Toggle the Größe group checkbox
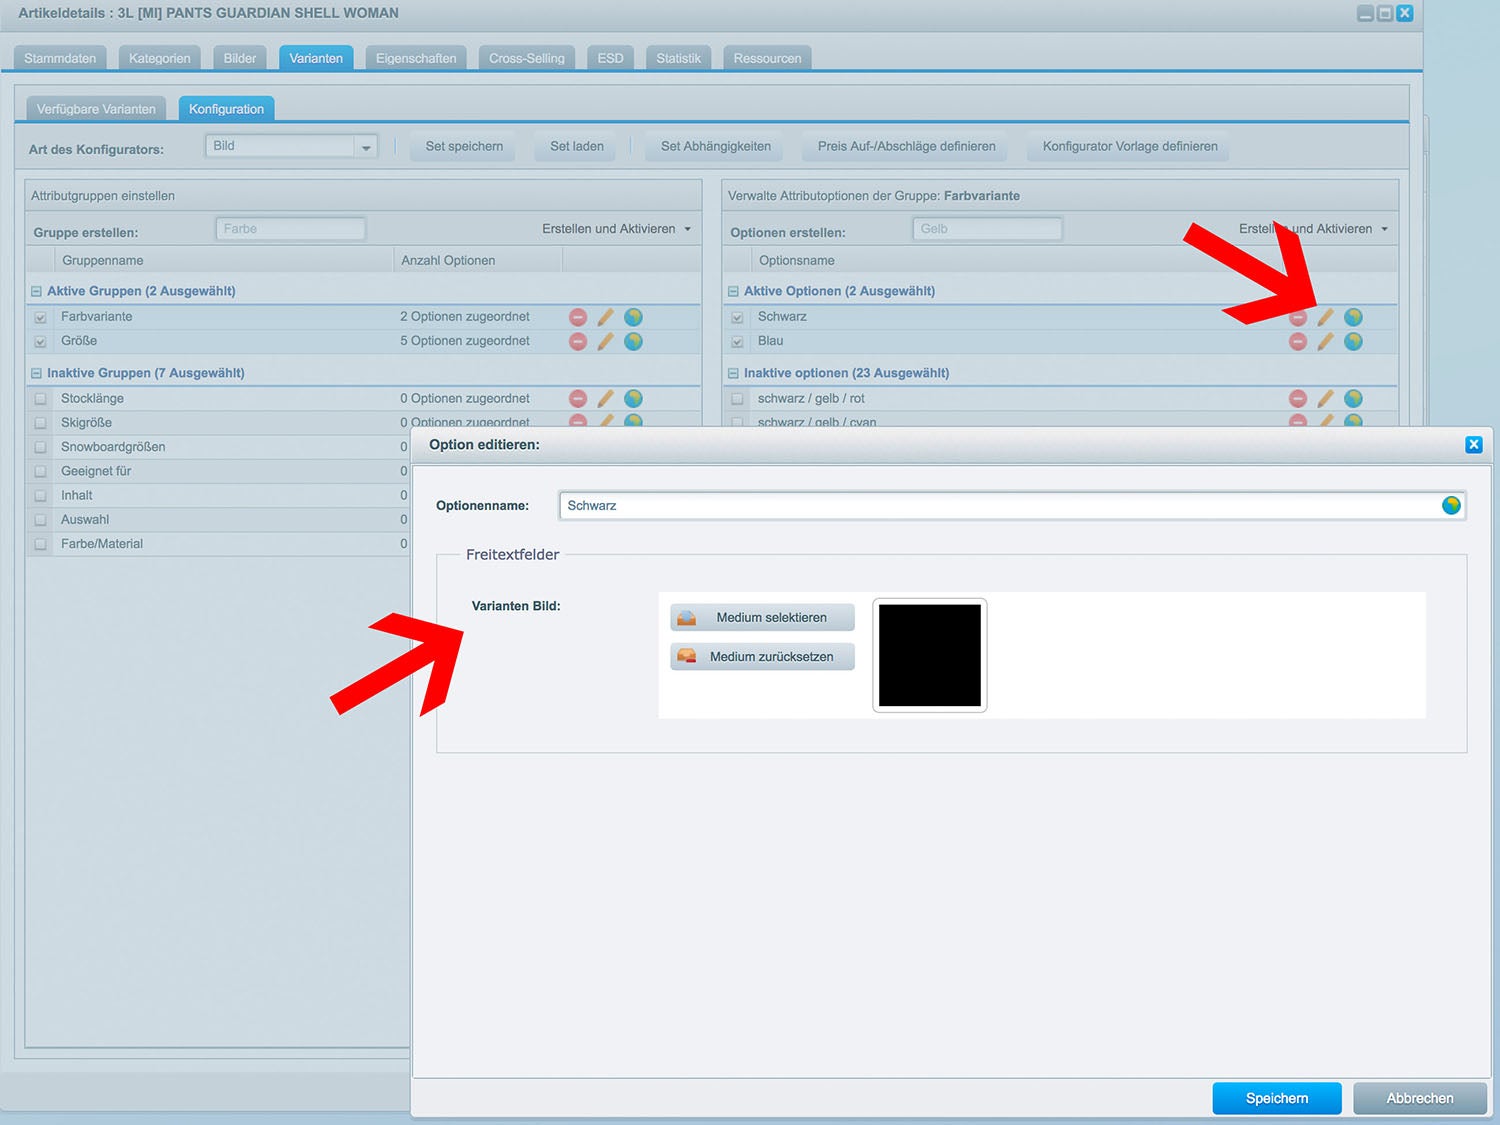The image size is (1500, 1125). coord(41,341)
